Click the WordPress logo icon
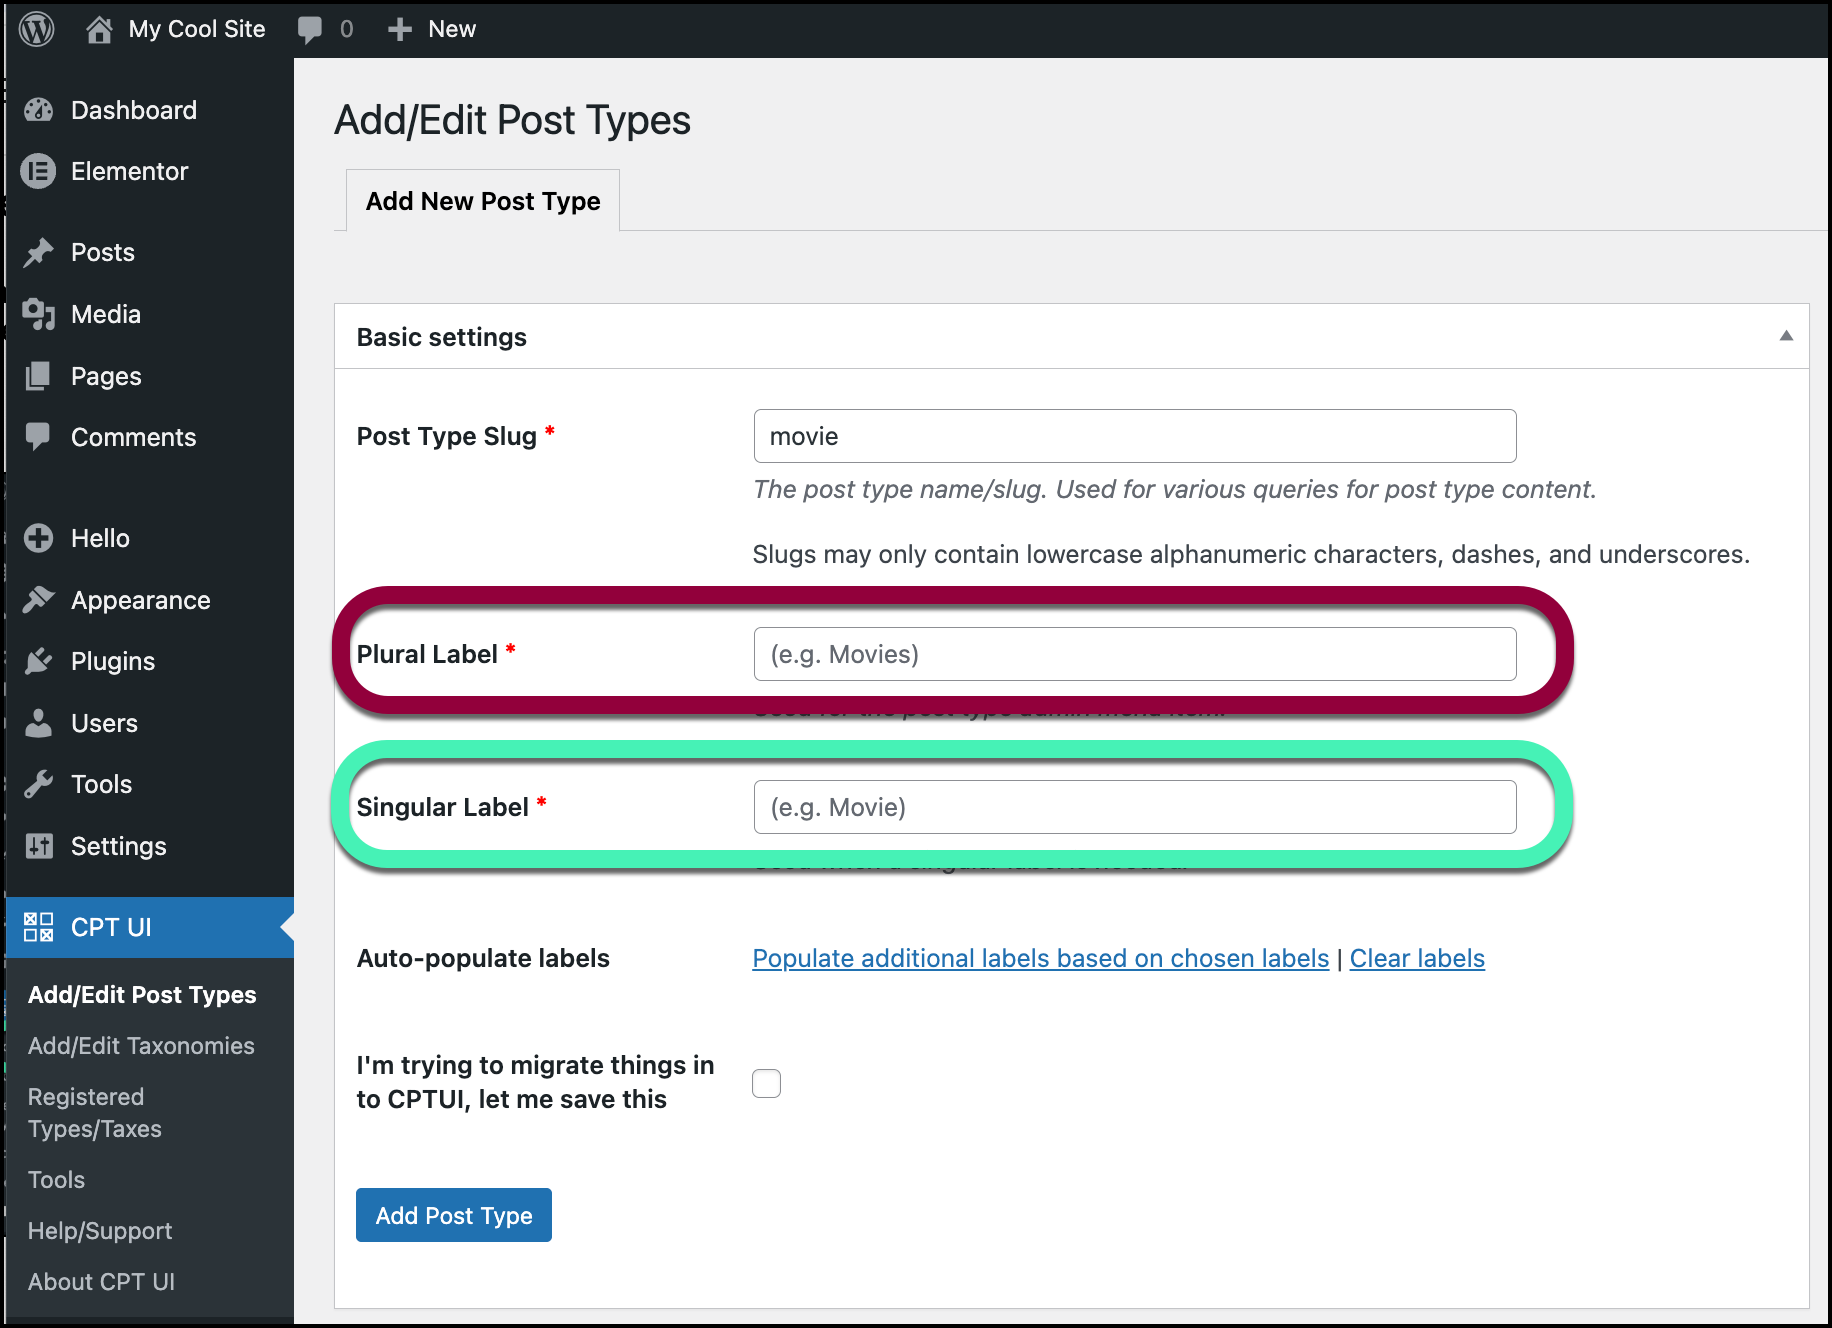Viewport: 1832px width, 1328px height. point(37,29)
